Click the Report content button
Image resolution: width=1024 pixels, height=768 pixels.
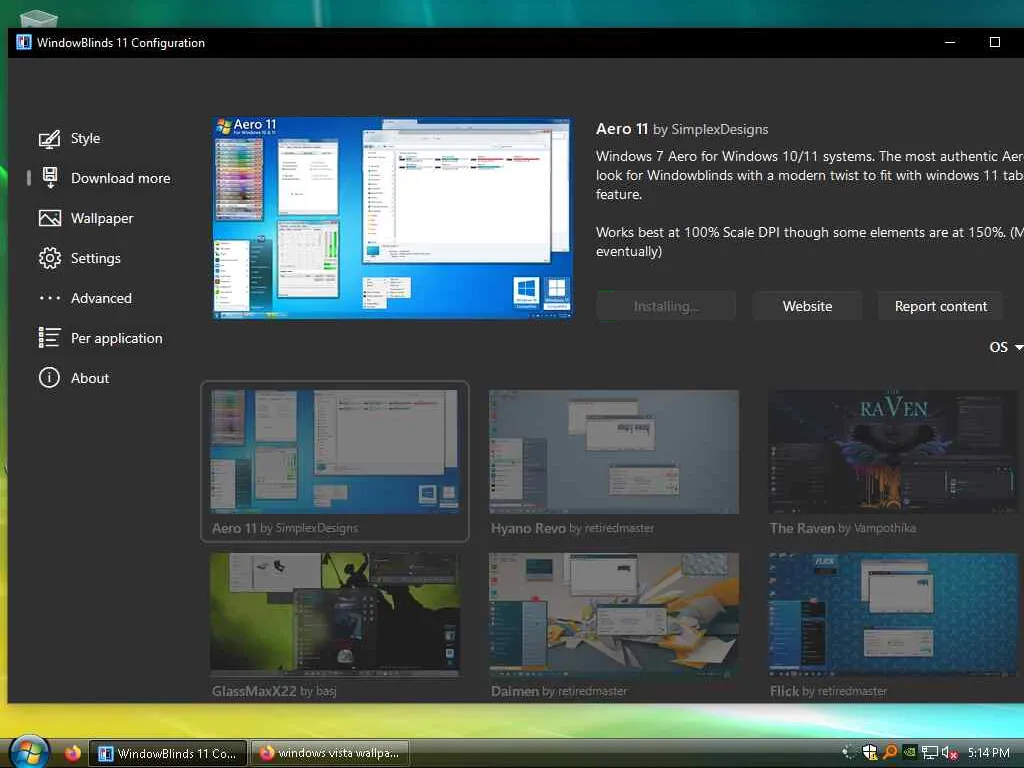point(940,306)
